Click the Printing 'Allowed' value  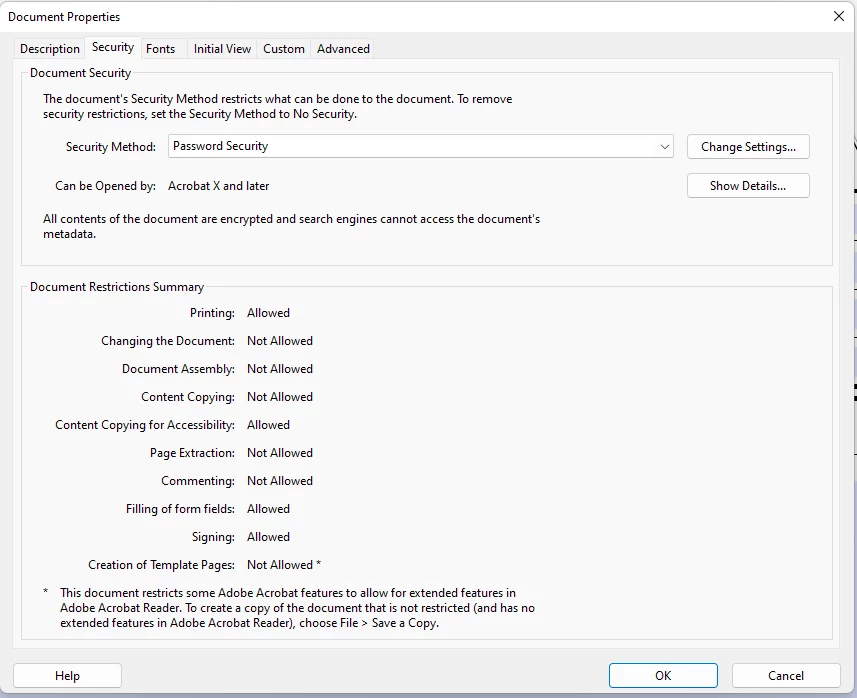coord(268,313)
